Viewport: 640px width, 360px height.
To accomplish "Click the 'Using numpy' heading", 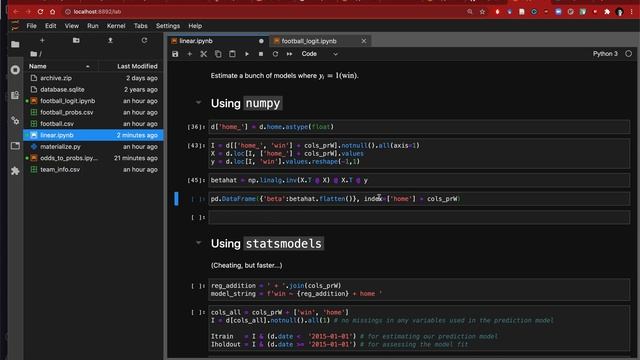I will (247, 103).
